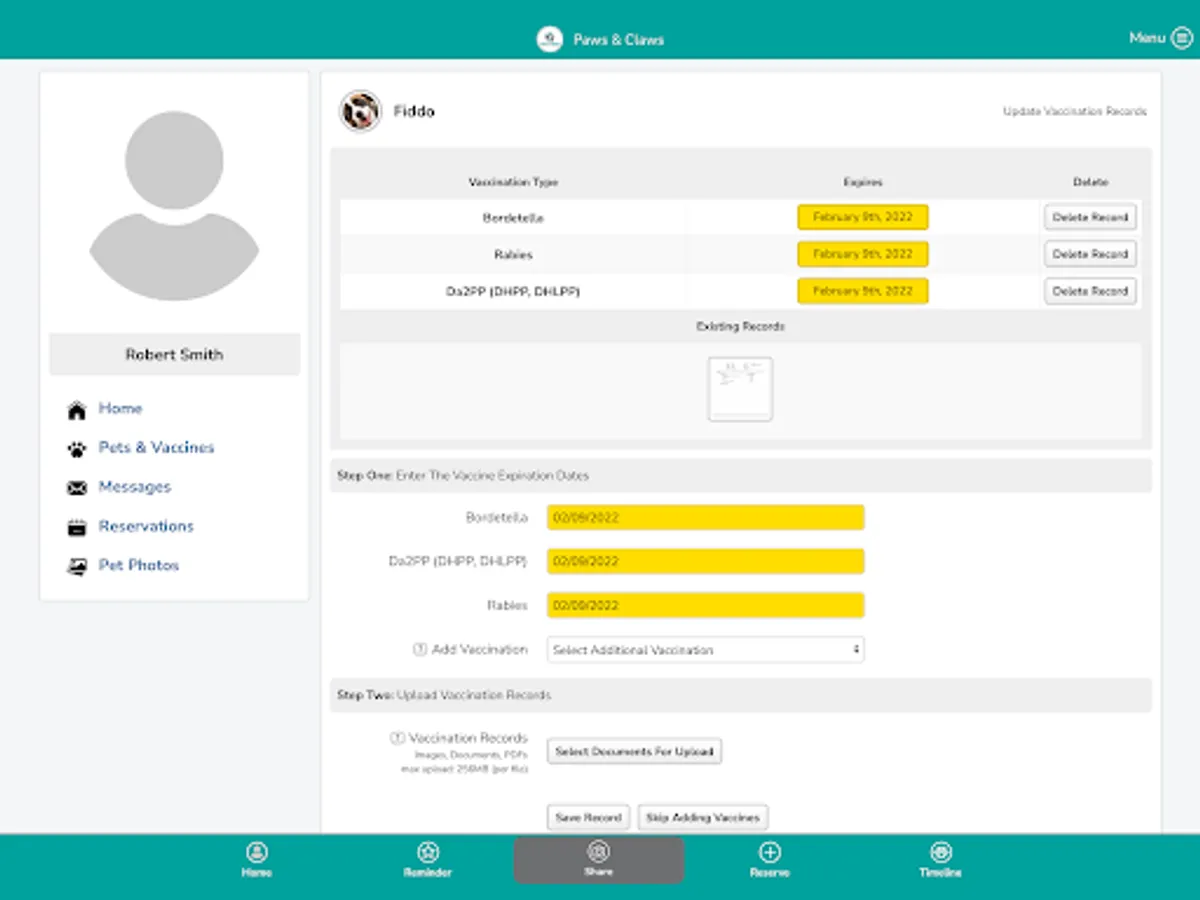Image resolution: width=1200 pixels, height=900 pixels.
Task: Click the calendar icon for Reservations
Action: (x=77, y=528)
